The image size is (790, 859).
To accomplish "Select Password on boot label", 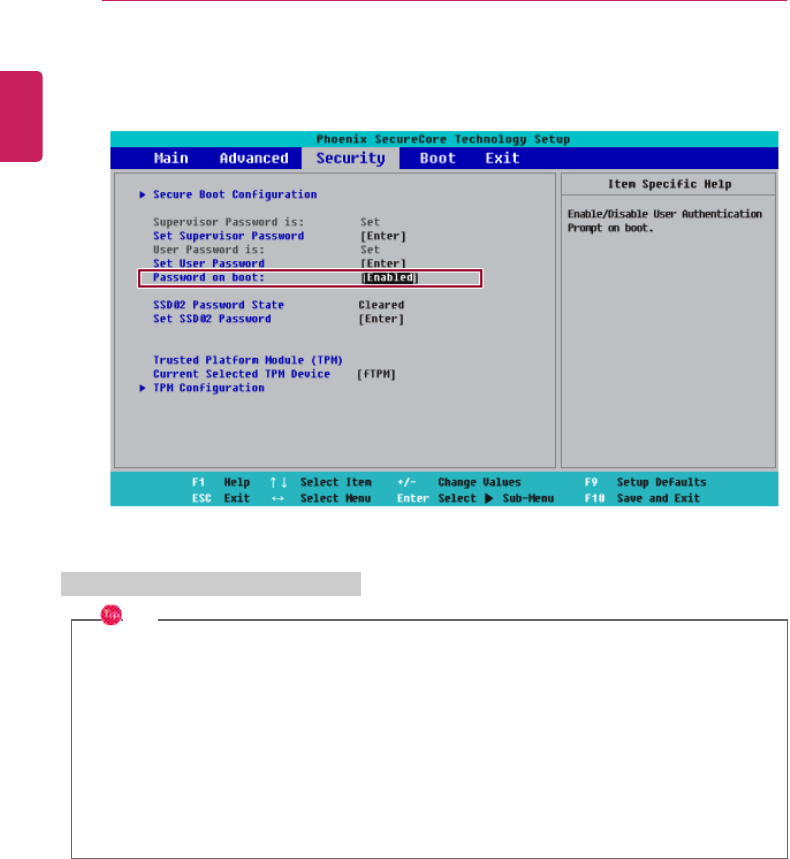I will click(x=209, y=278).
